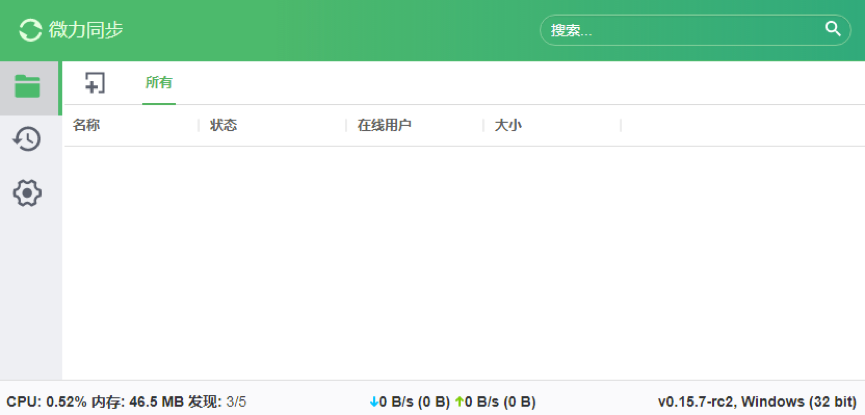Open the settings gear in sidebar
The width and height of the screenshot is (865, 415).
click(x=27, y=192)
